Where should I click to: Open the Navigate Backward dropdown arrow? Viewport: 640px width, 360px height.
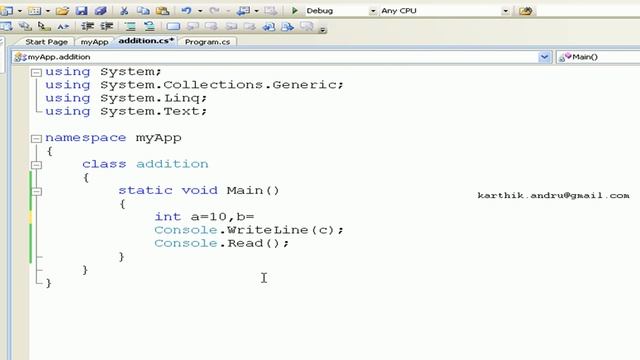(x=256, y=11)
